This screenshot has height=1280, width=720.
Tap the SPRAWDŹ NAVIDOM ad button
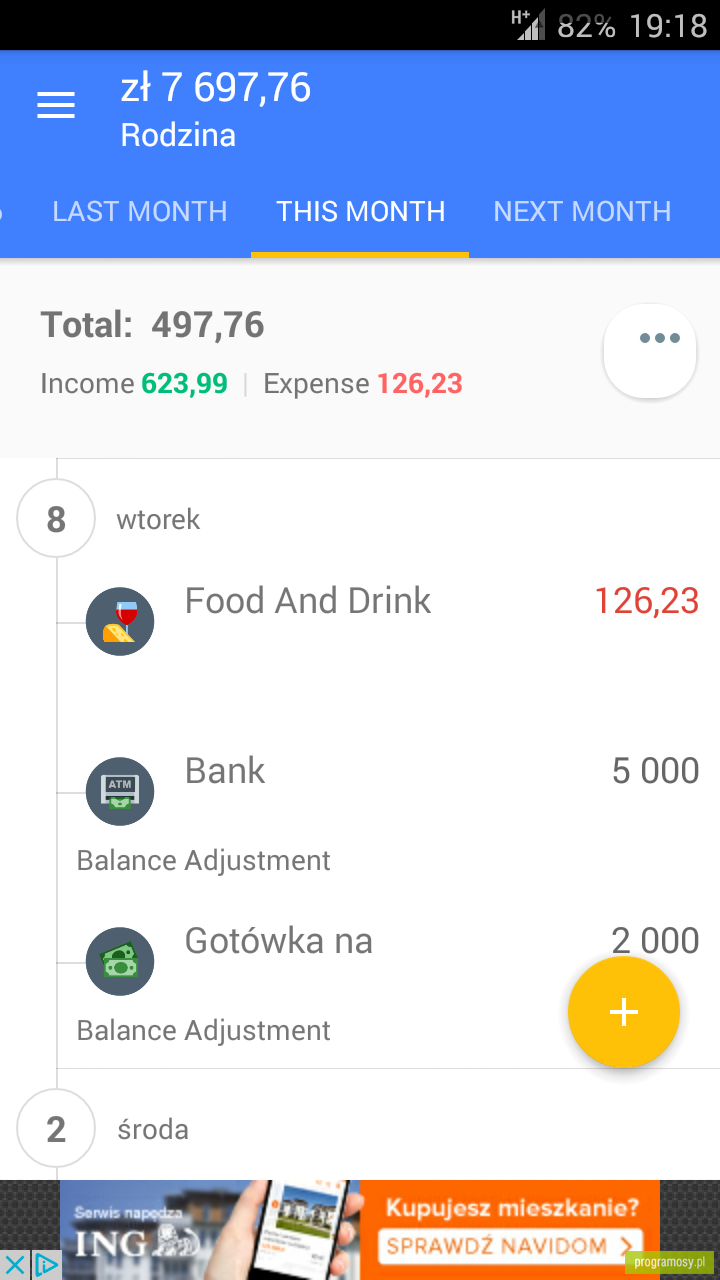coord(511,1247)
